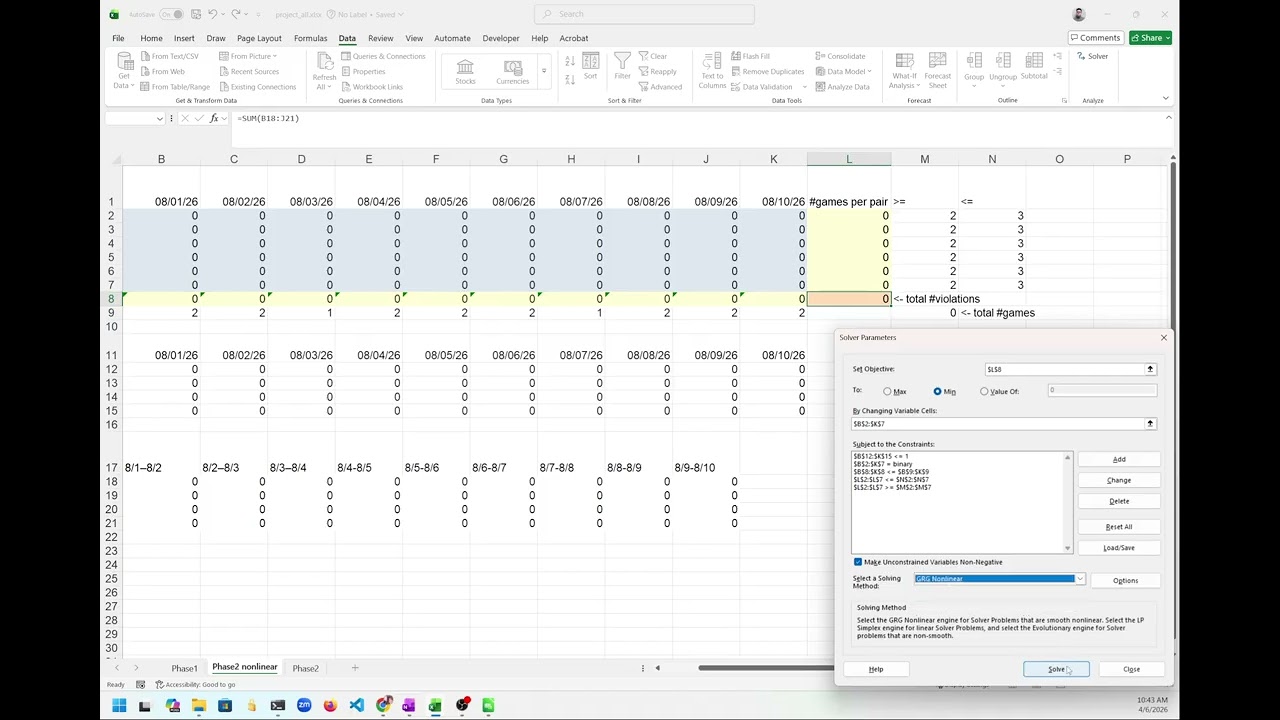Collapse the ribbon with chevron
Viewport: 1280px width, 720px height.
click(1165, 98)
